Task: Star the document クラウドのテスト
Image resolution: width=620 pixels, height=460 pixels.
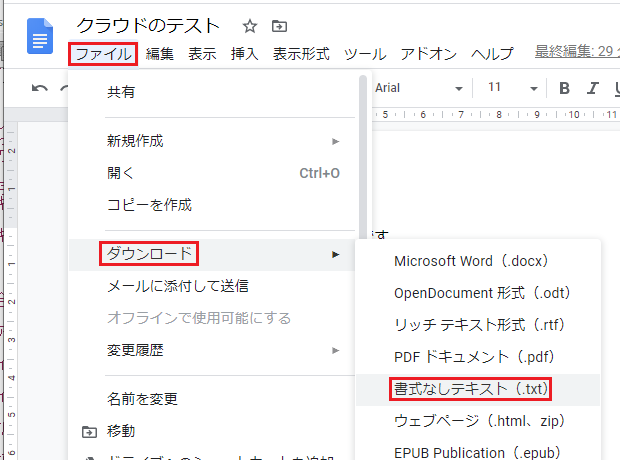Action: pyautogui.click(x=250, y=27)
